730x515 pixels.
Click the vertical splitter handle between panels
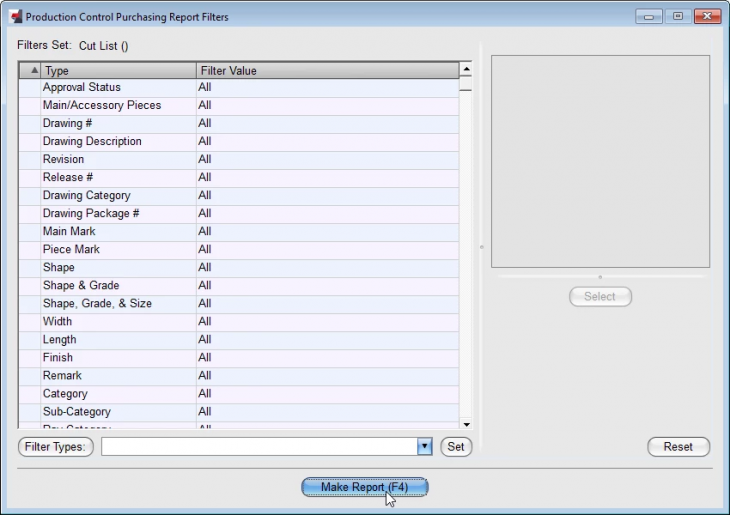481,247
